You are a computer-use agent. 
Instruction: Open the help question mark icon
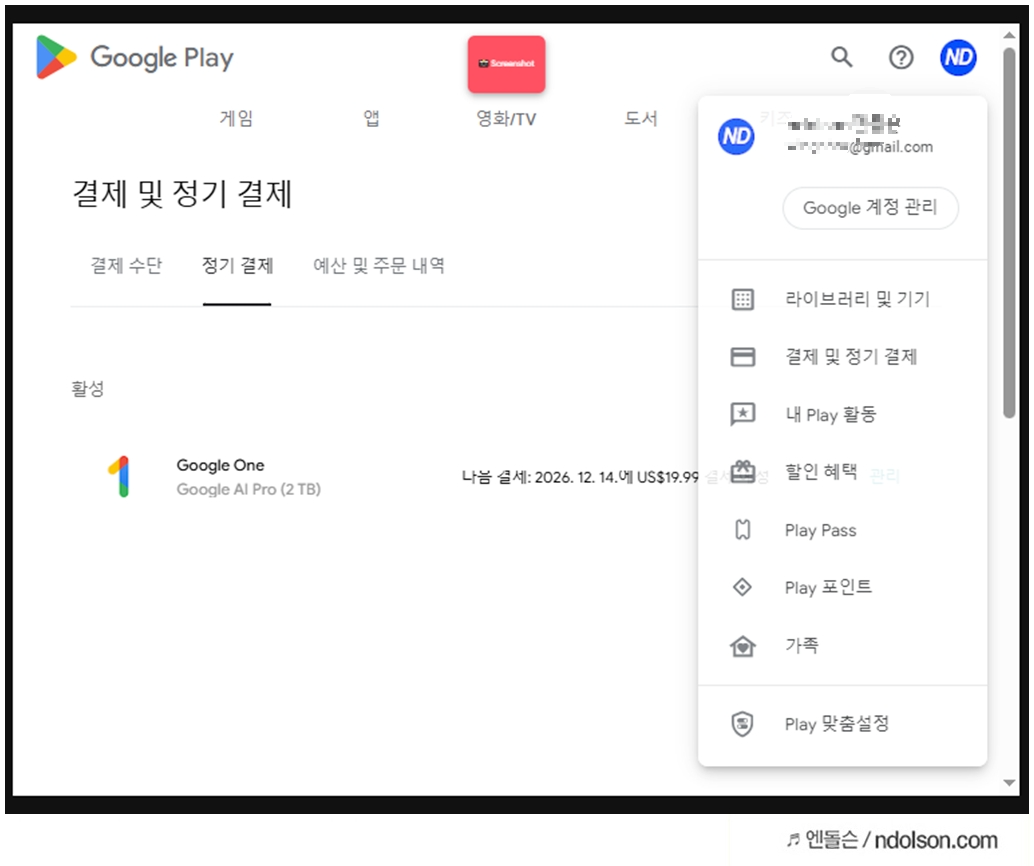(x=901, y=57)
